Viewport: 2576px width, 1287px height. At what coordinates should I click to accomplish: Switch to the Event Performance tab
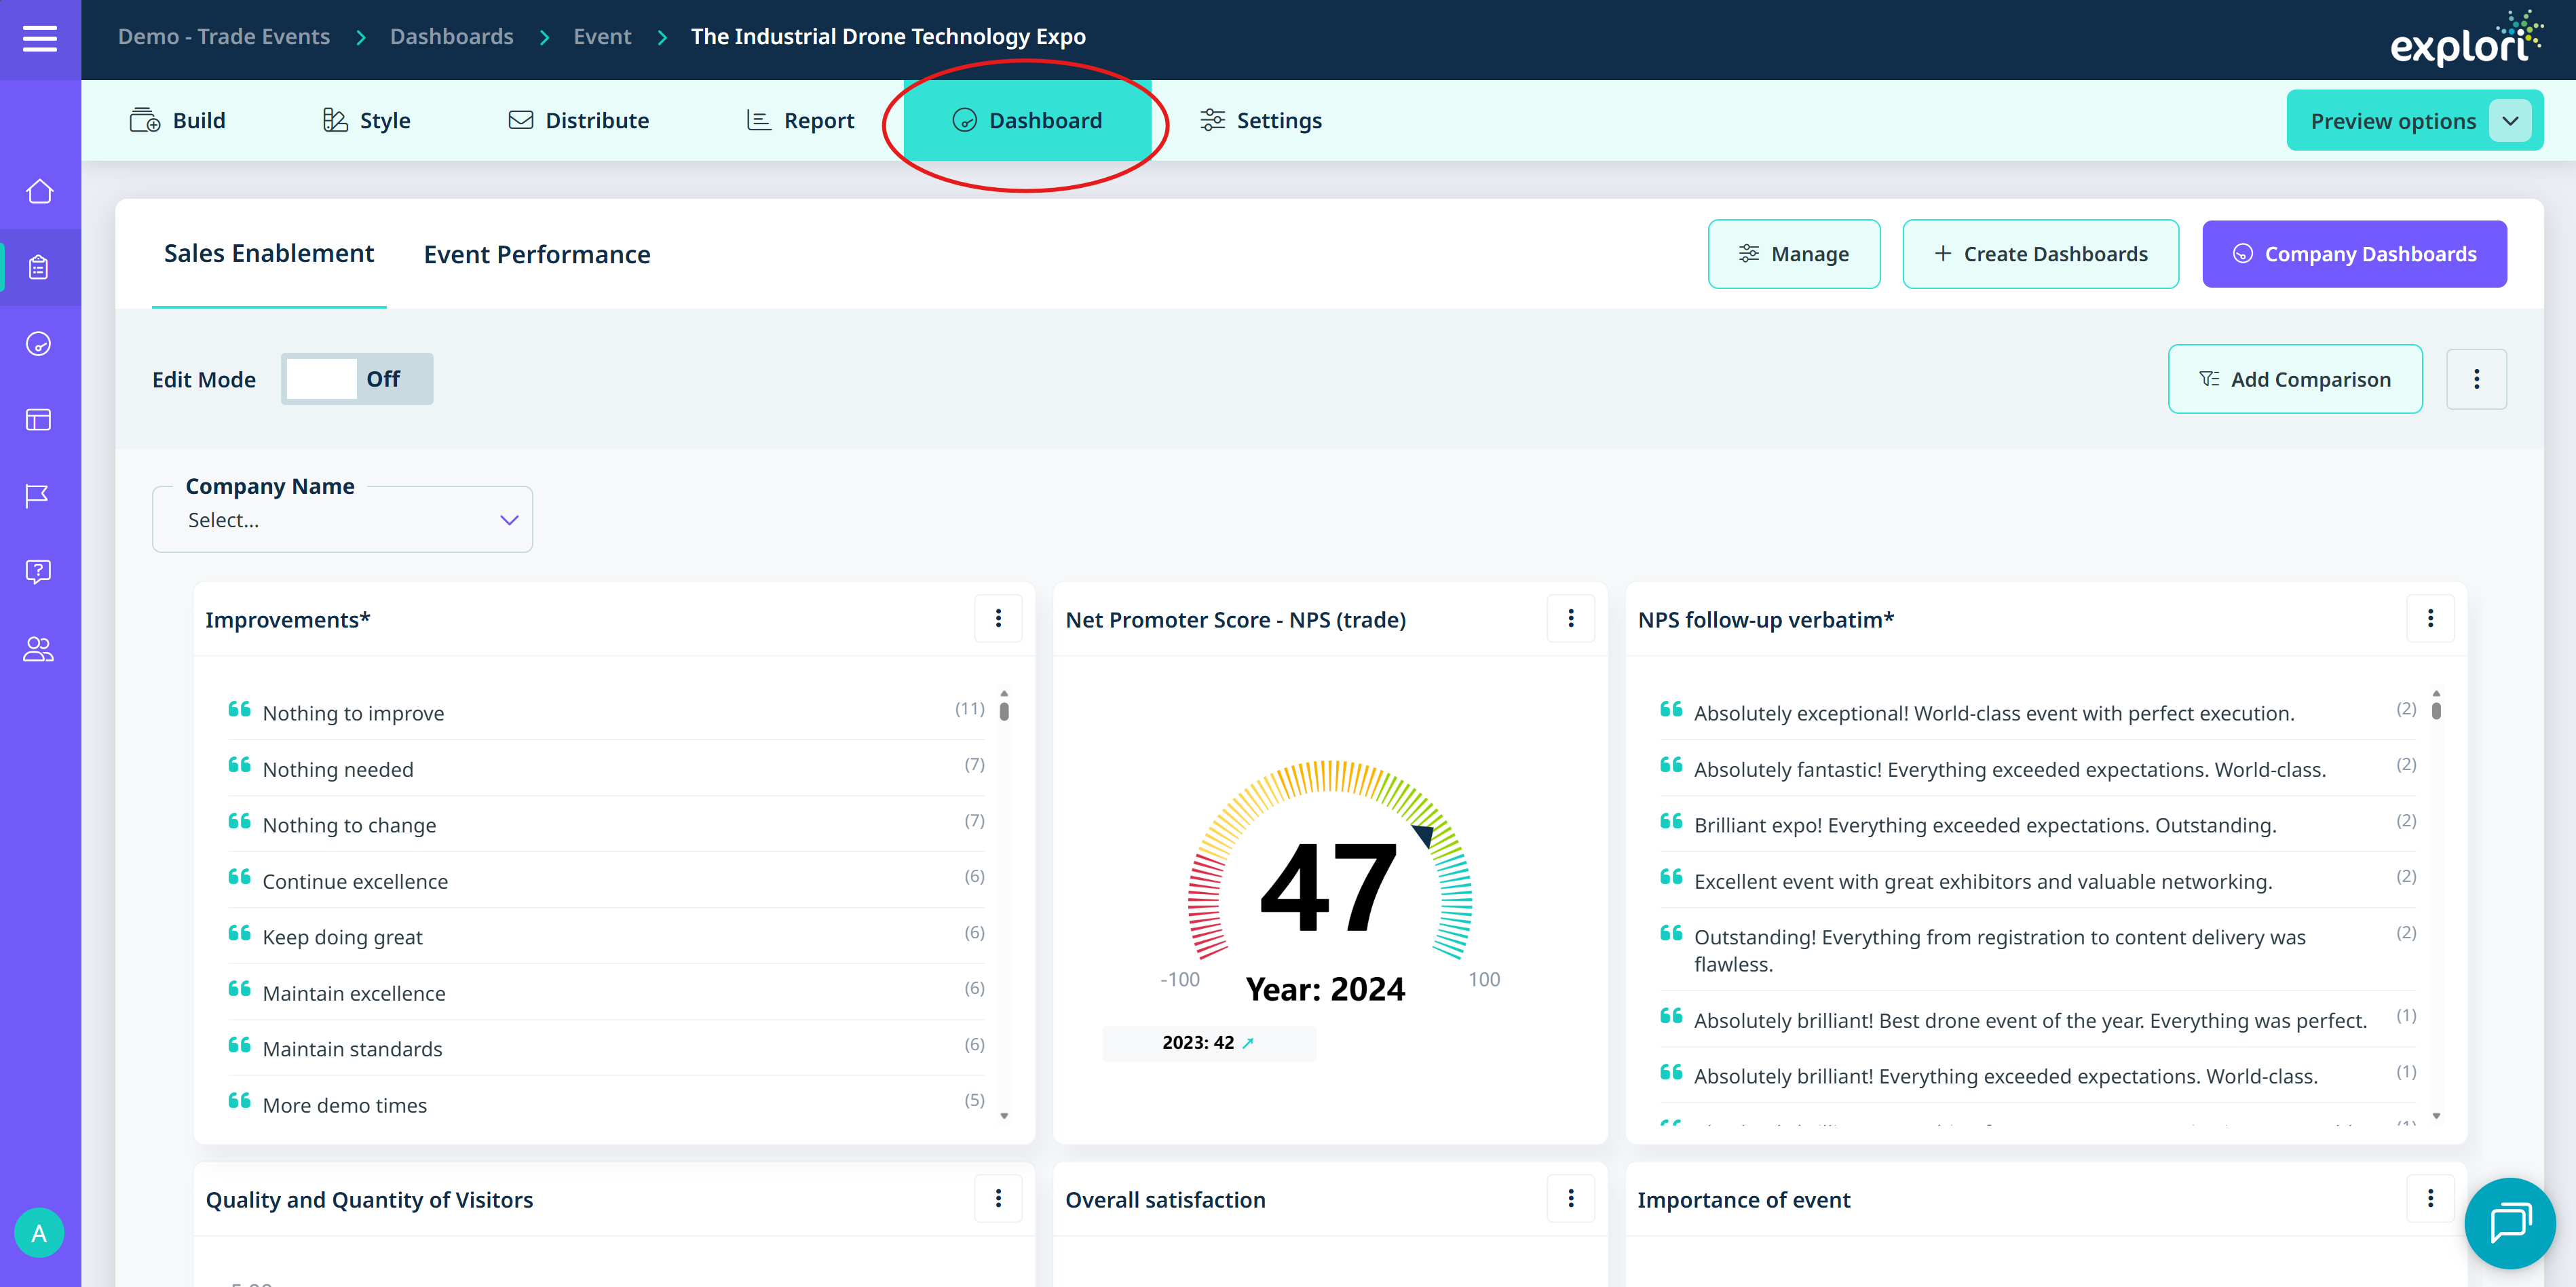pyautogui.click(x=537, y=255)
